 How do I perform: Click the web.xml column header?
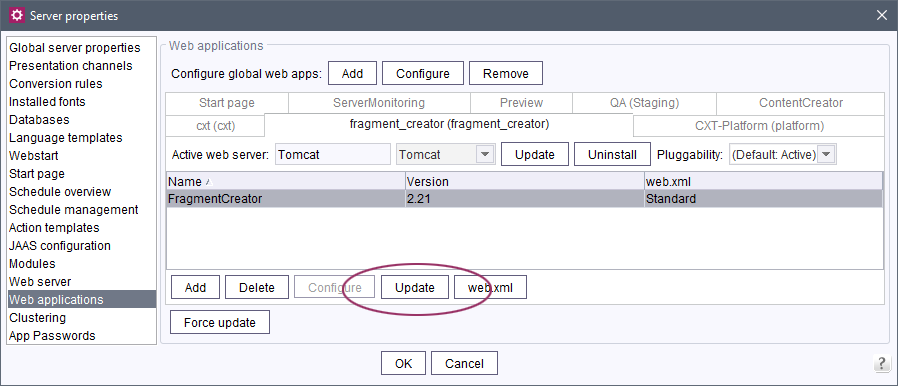(x=763, y=182)
